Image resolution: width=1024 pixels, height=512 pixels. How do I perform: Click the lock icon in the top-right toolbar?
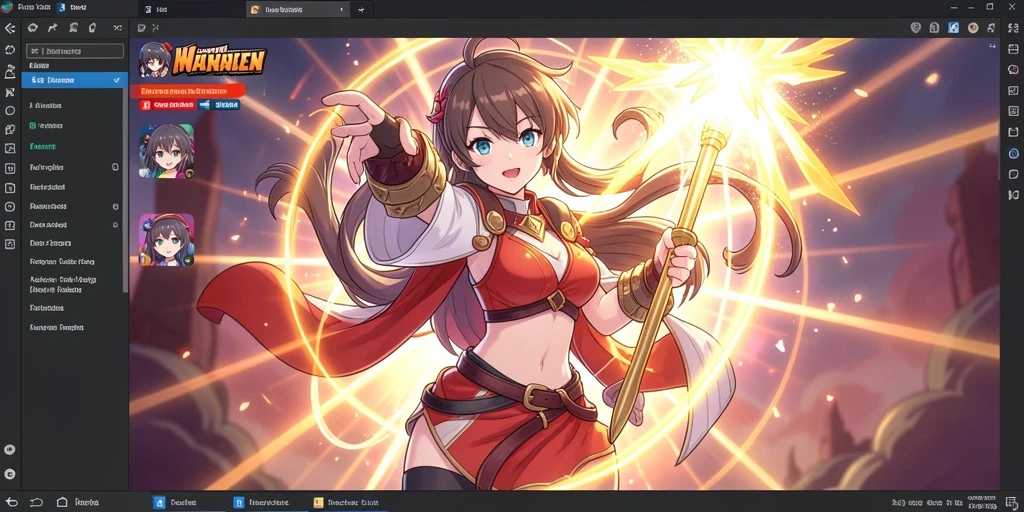(935, 27)
